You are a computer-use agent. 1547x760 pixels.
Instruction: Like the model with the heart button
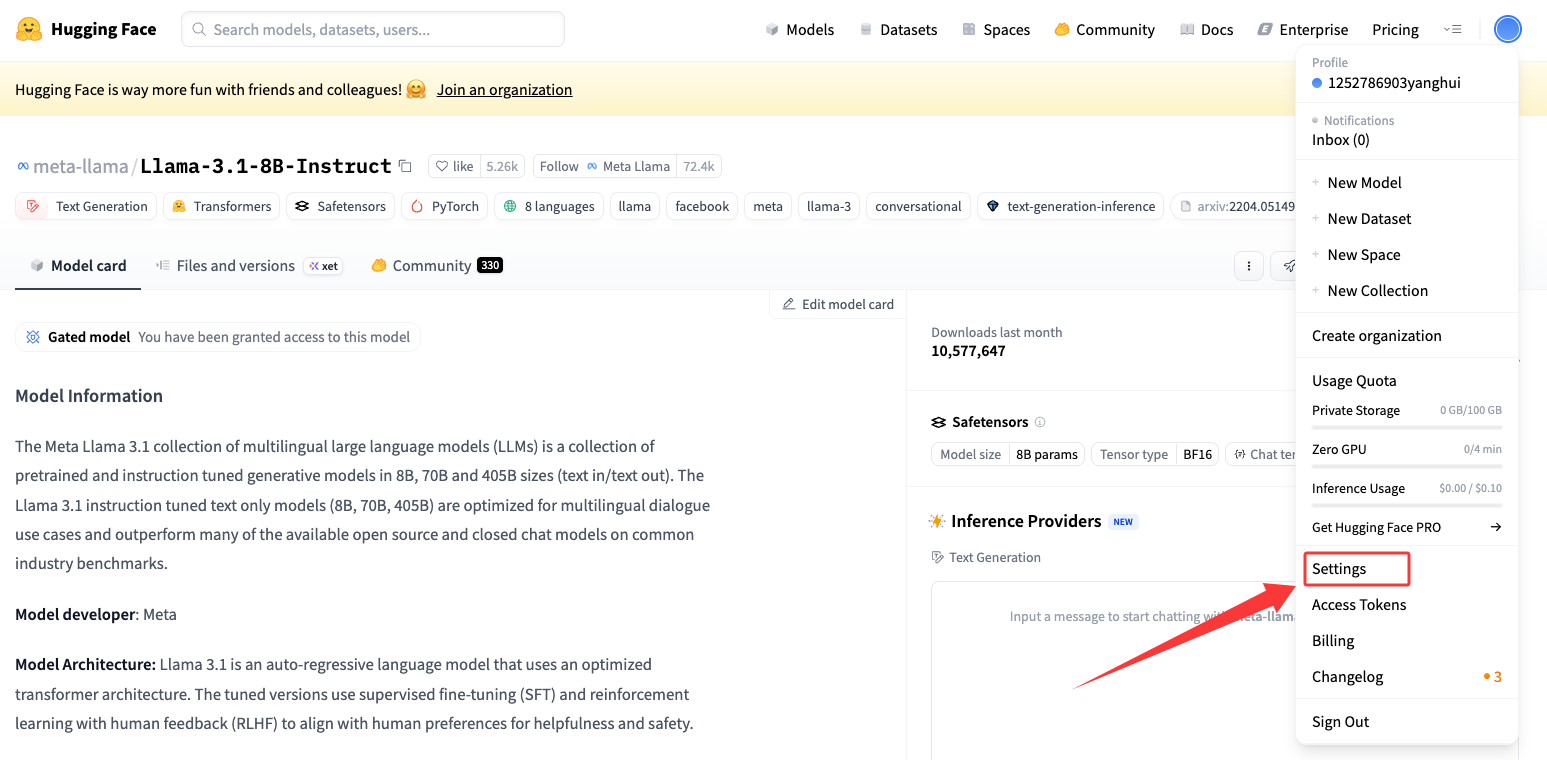(455, 166)
